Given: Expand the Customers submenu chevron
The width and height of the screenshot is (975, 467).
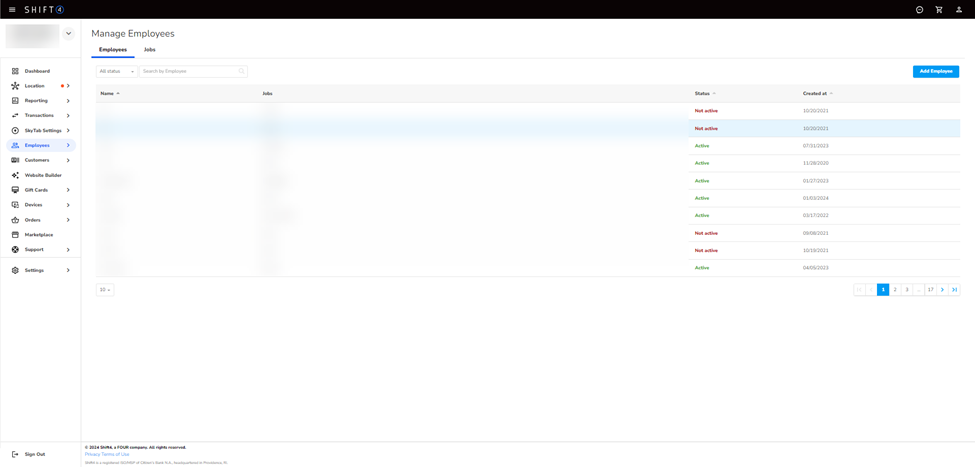Looking at the screenshot, I should [68, 160].
